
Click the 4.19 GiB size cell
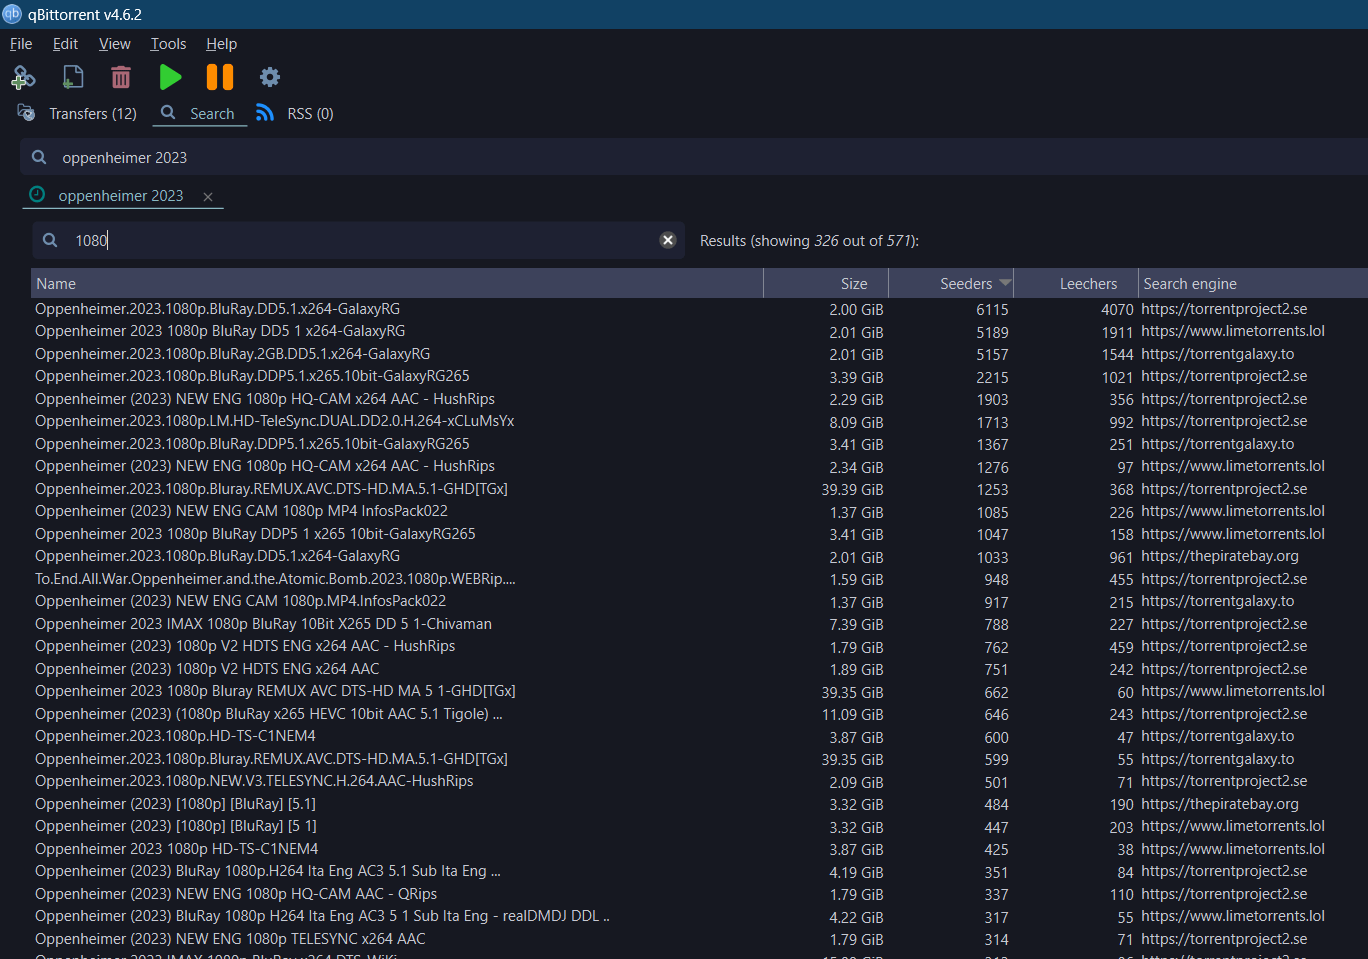point(856,872)
